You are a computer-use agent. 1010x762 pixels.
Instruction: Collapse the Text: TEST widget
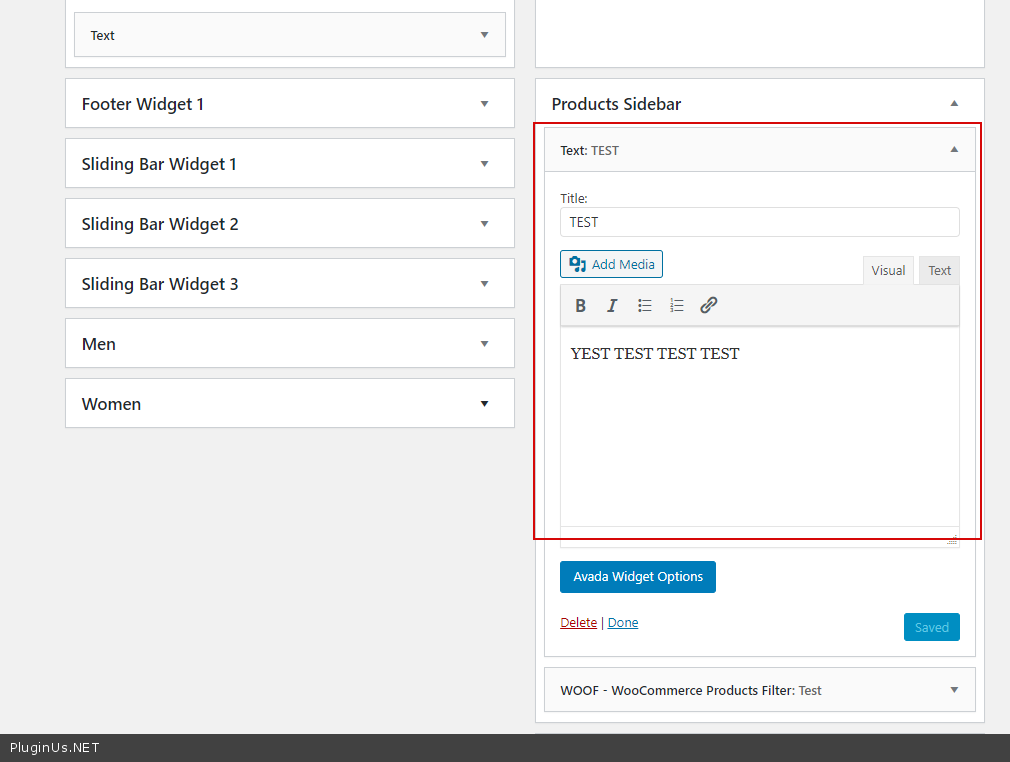coord(954,150)
